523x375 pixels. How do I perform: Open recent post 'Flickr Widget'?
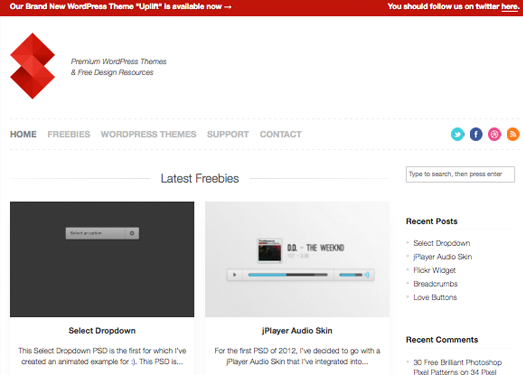pyautogui.click(x=435, y=270)
